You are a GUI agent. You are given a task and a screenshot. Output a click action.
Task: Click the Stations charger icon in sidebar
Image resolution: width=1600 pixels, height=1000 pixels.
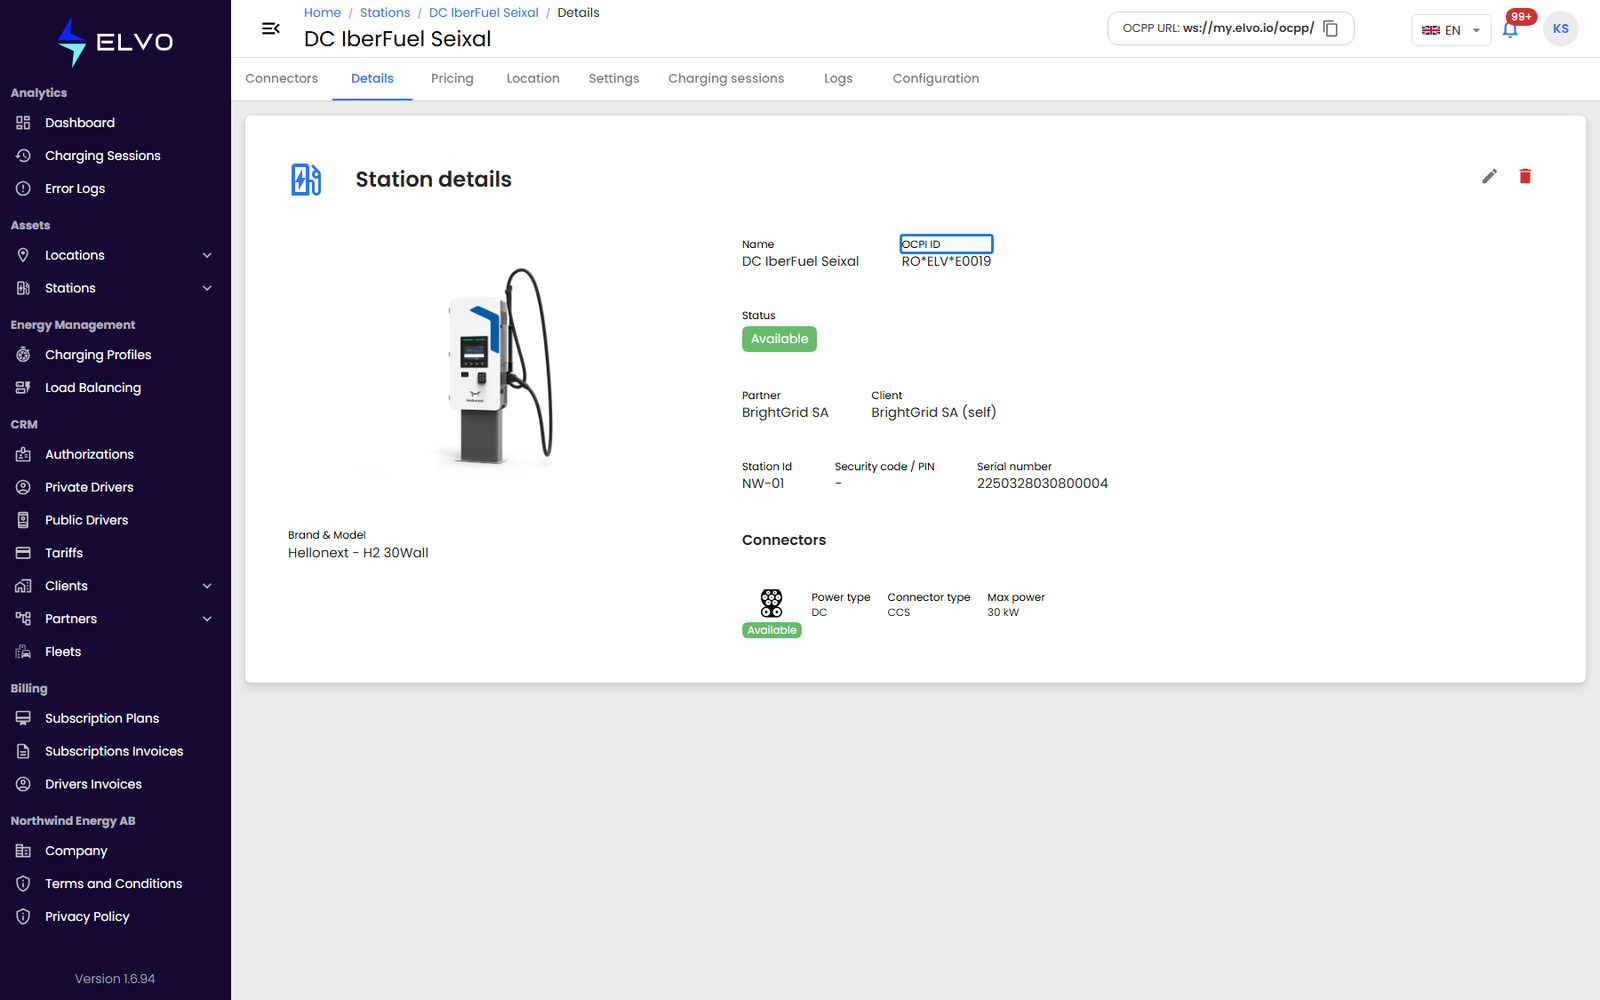[23, 288]
